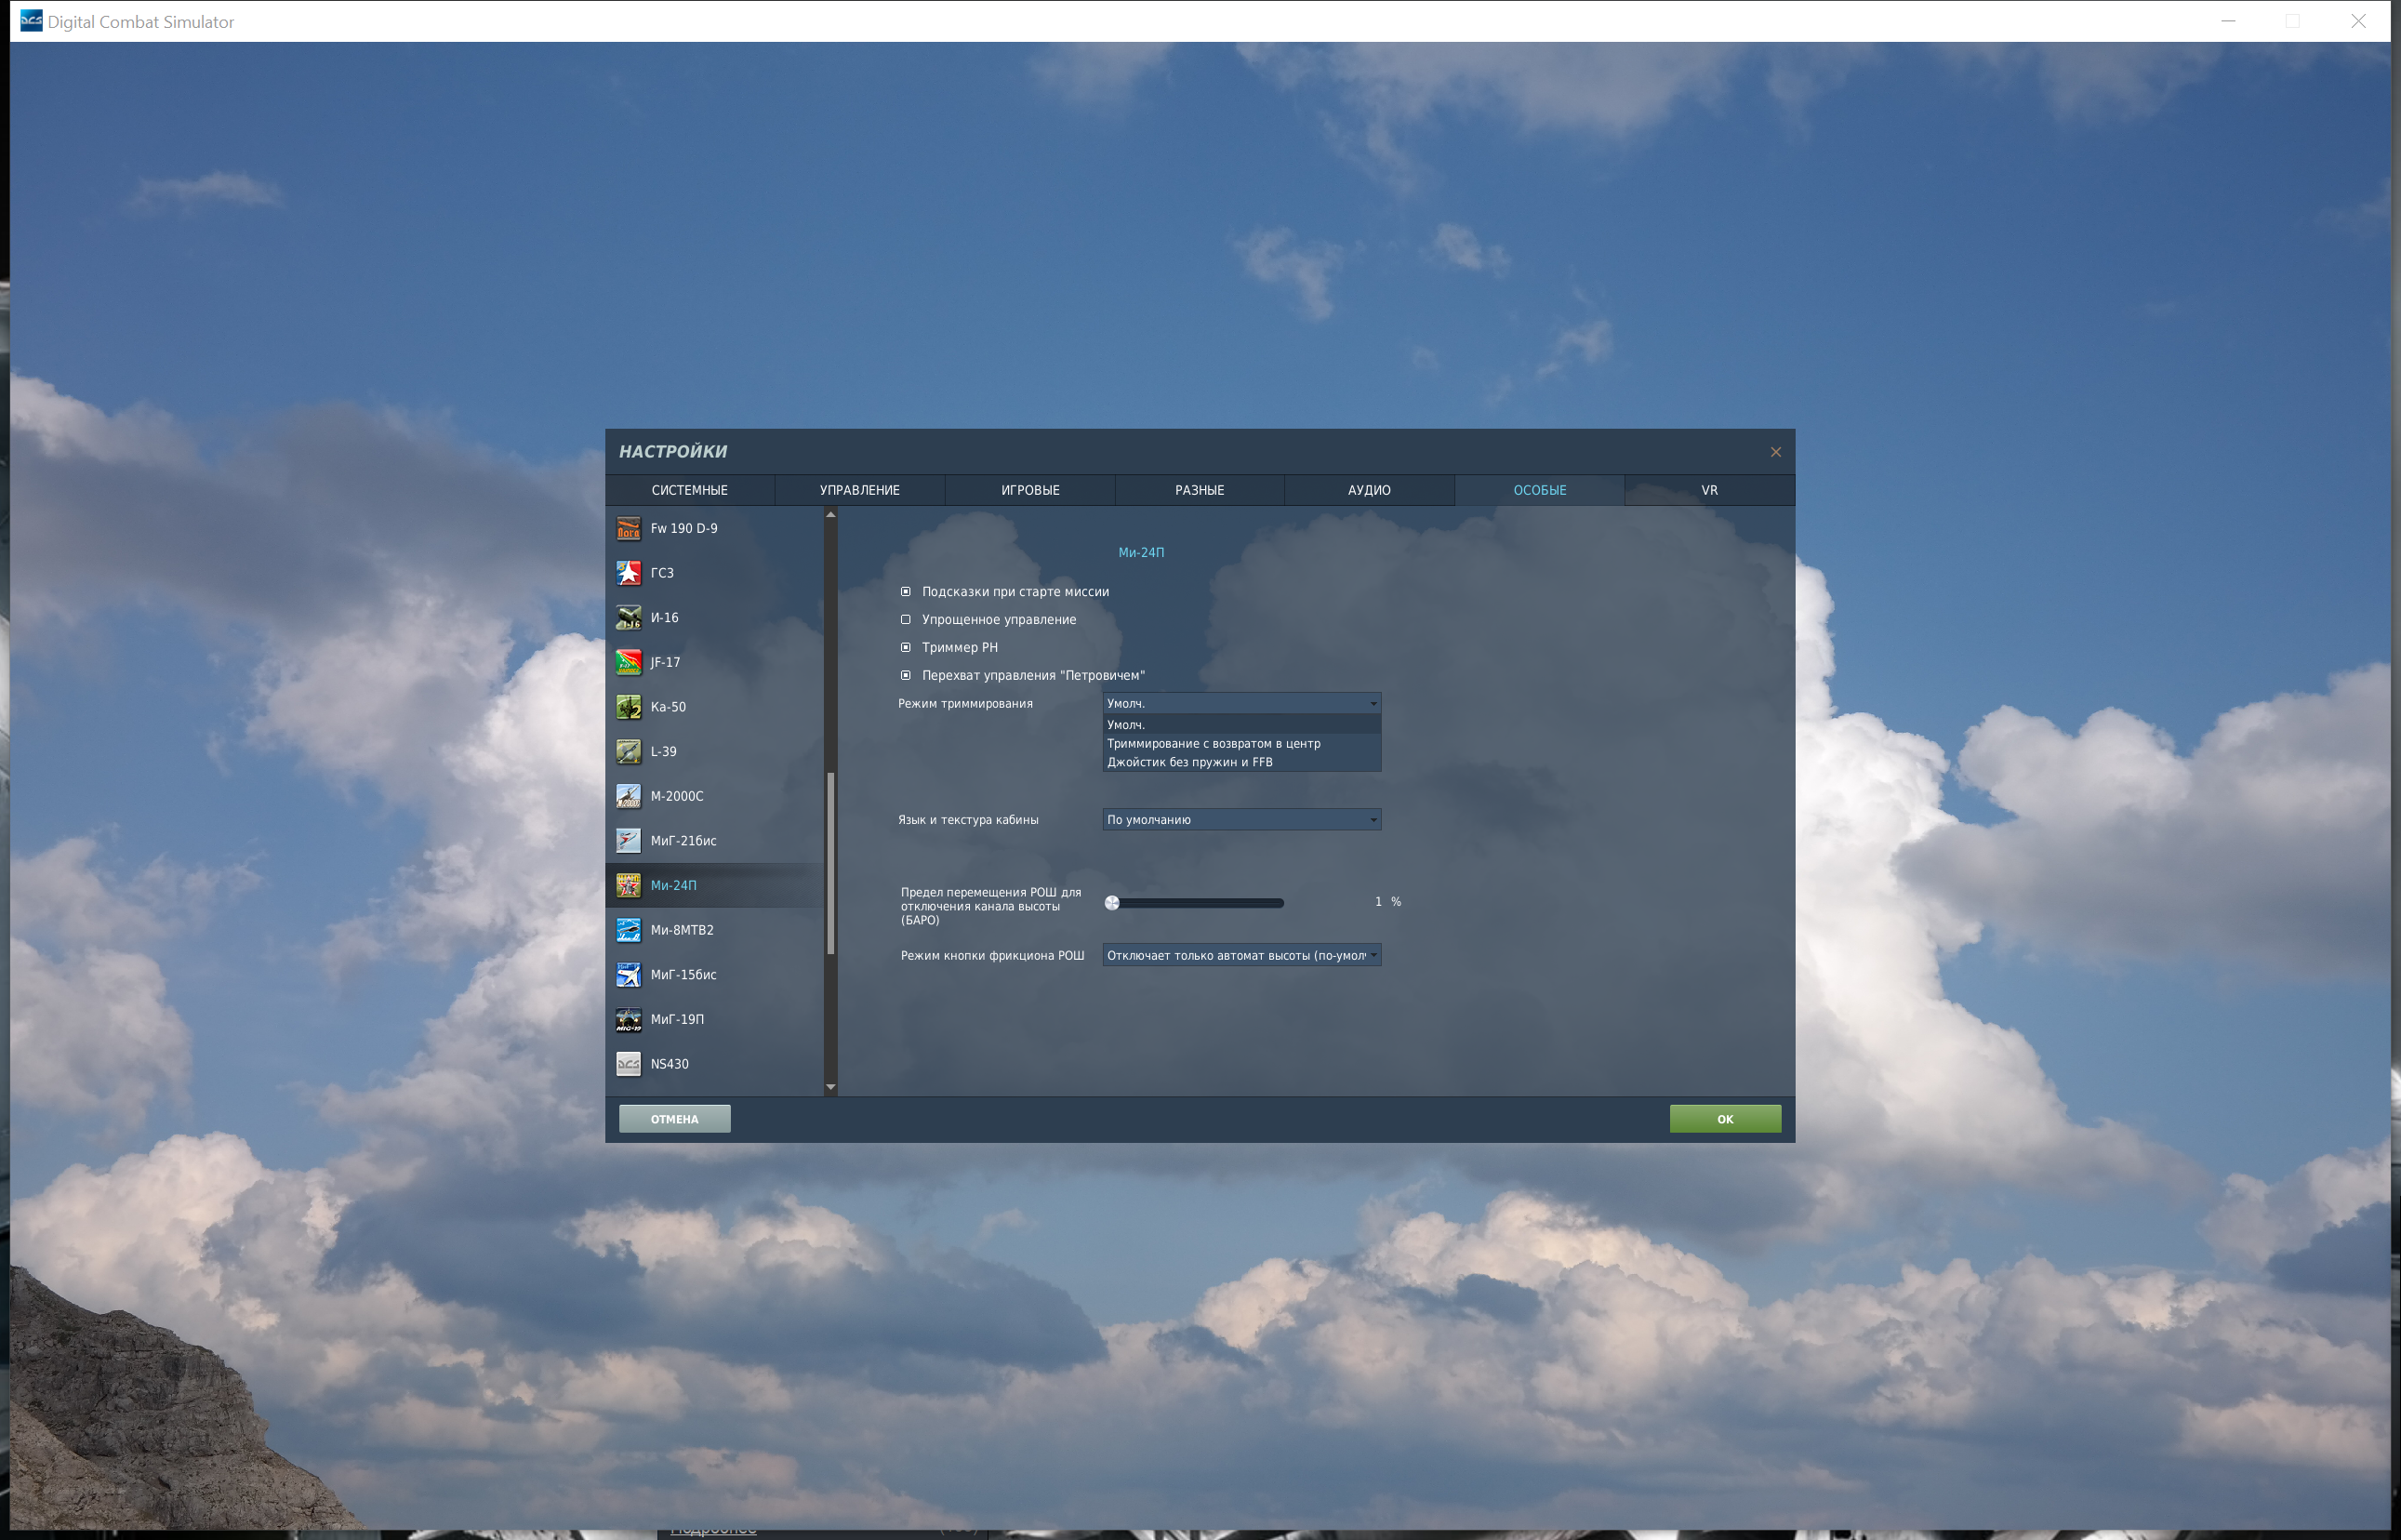Switch to the УПРАВЛЕНИЕ tab
The image size is (2401, 1540).
coord(859,490)
